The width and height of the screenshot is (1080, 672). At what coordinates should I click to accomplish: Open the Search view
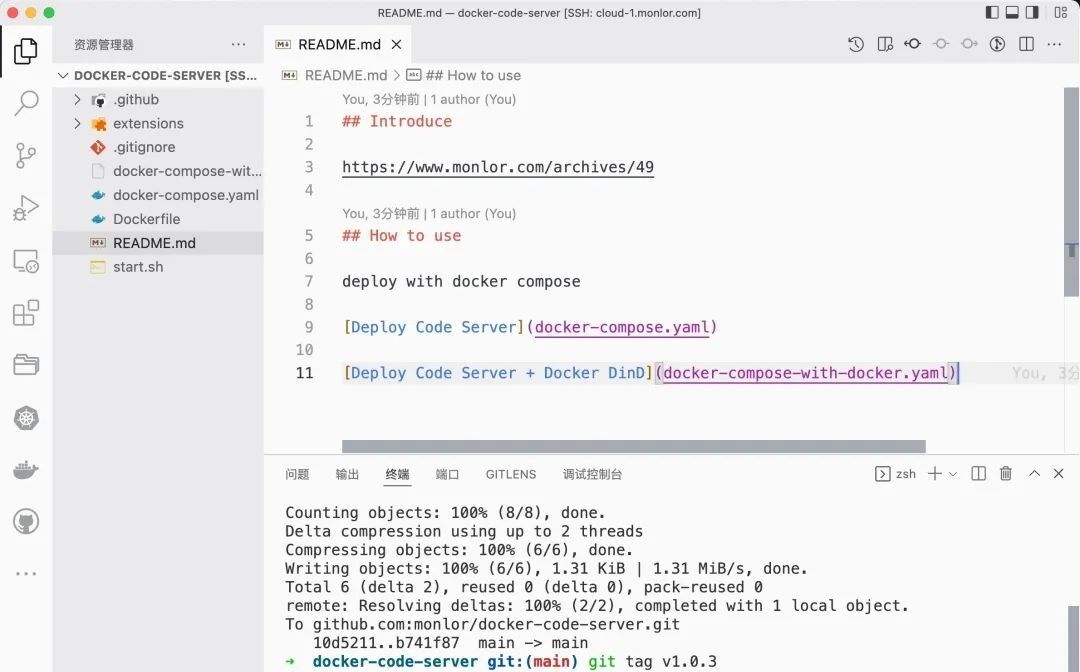tap(26, 103)
